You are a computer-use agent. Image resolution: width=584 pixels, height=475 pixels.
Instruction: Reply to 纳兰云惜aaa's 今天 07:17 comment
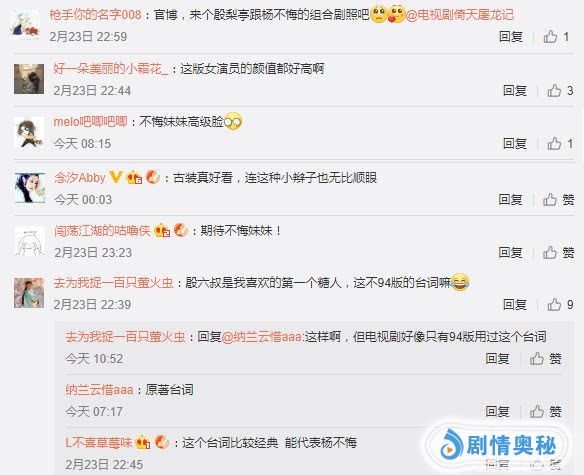tap(497, 412)
